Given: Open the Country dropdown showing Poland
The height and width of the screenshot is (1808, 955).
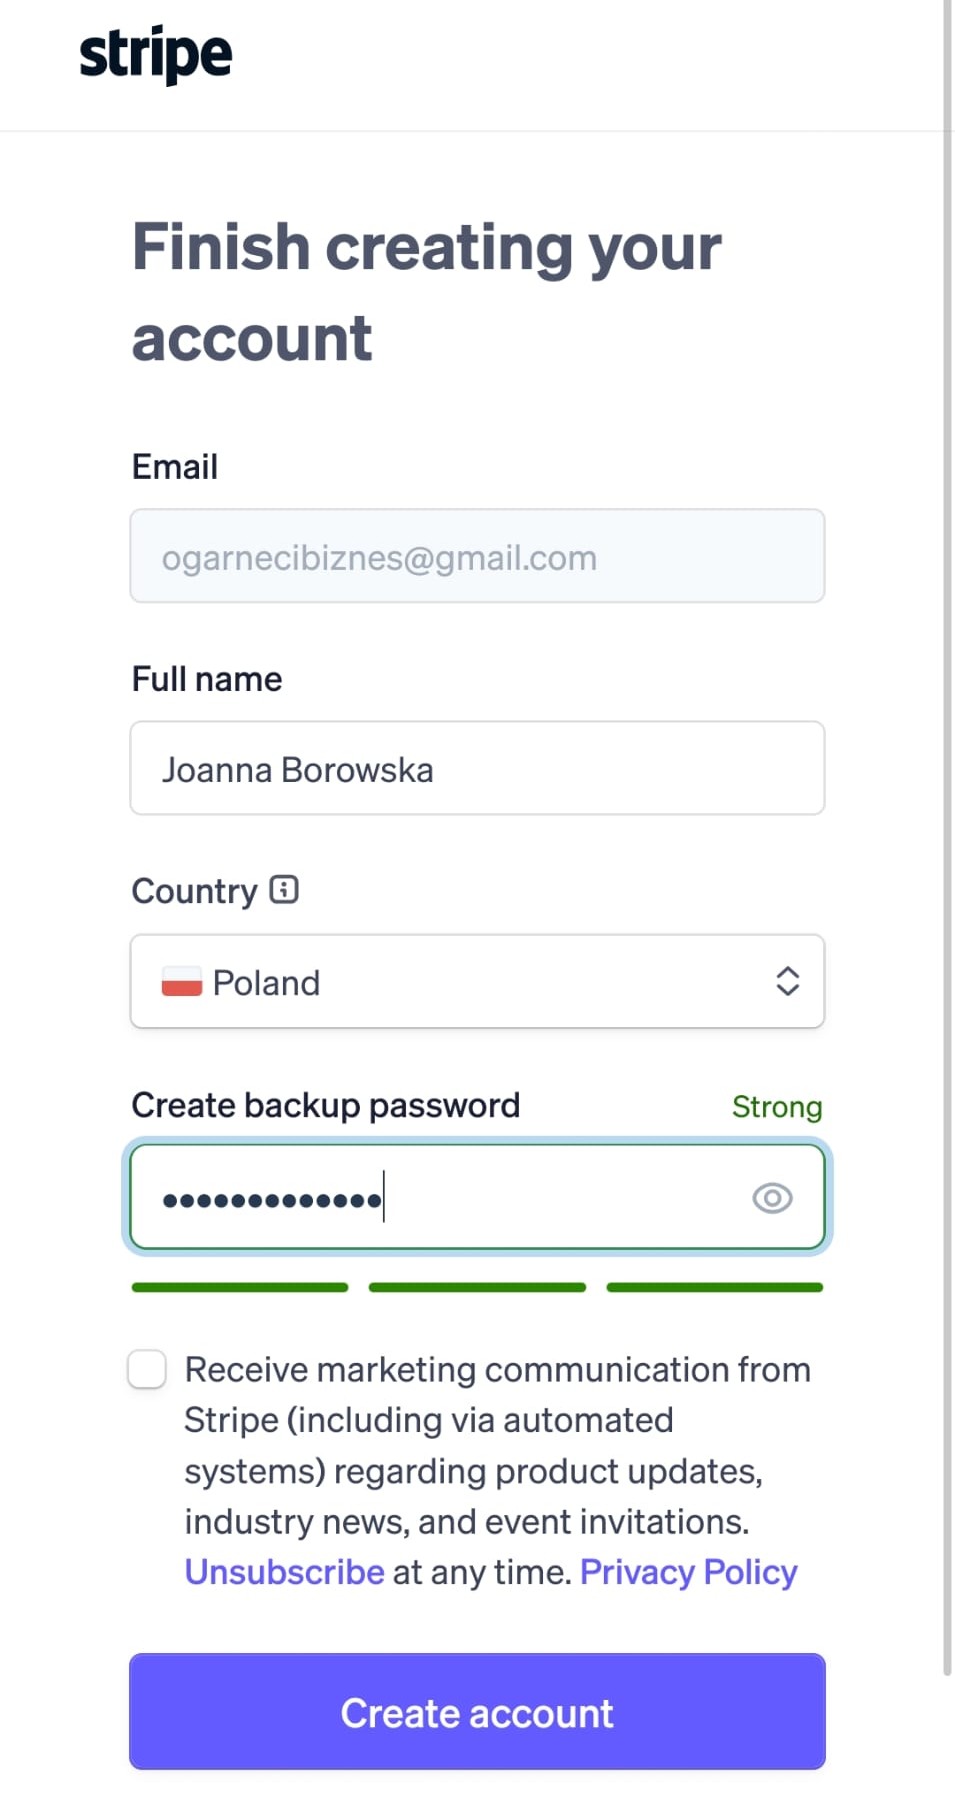Looking at the screenshot, I should point(477,981).
